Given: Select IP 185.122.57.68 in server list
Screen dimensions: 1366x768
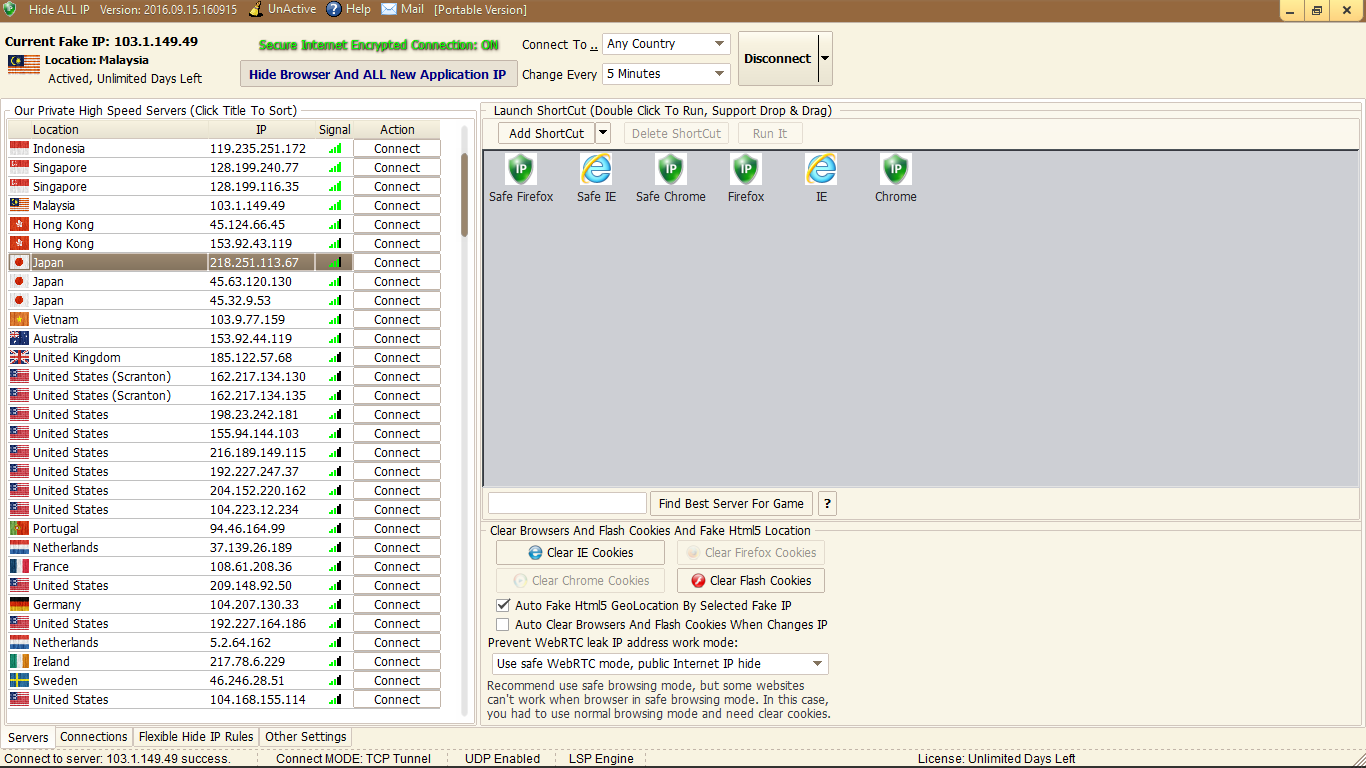Looking at the screenshot, I should click(x=251, y=357).
